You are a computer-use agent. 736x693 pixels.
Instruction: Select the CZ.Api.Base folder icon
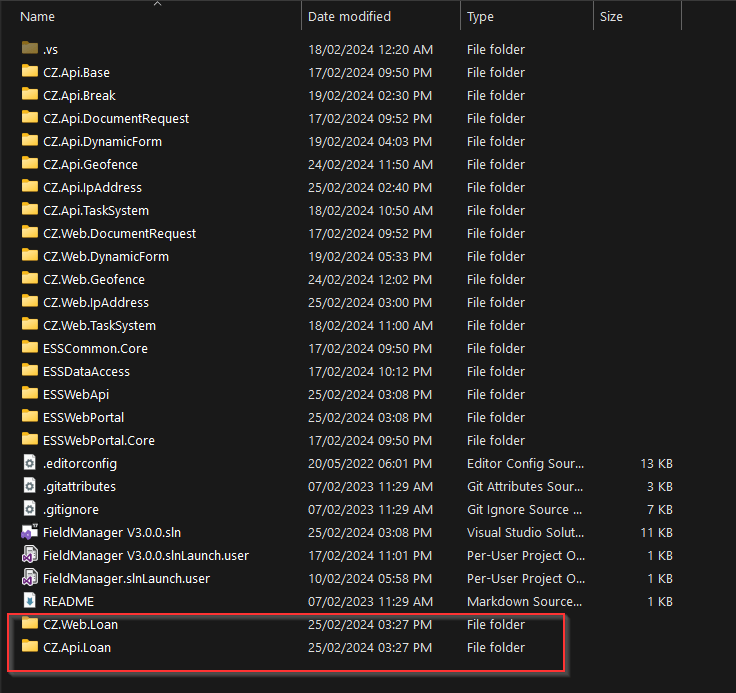[30, 71]
